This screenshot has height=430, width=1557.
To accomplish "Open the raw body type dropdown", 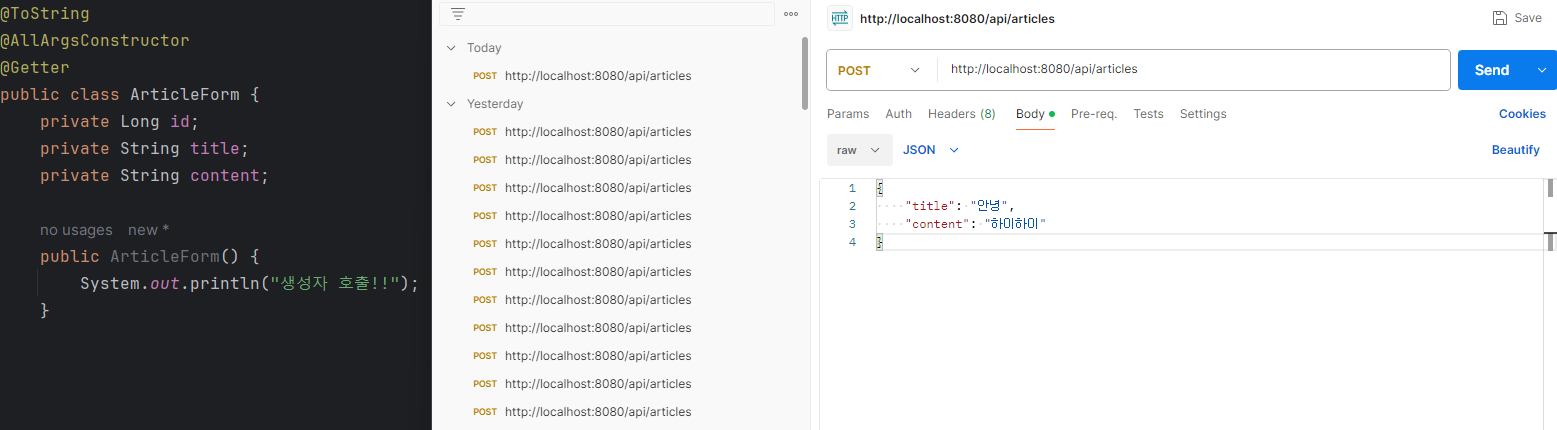I will tap(859, 150).
